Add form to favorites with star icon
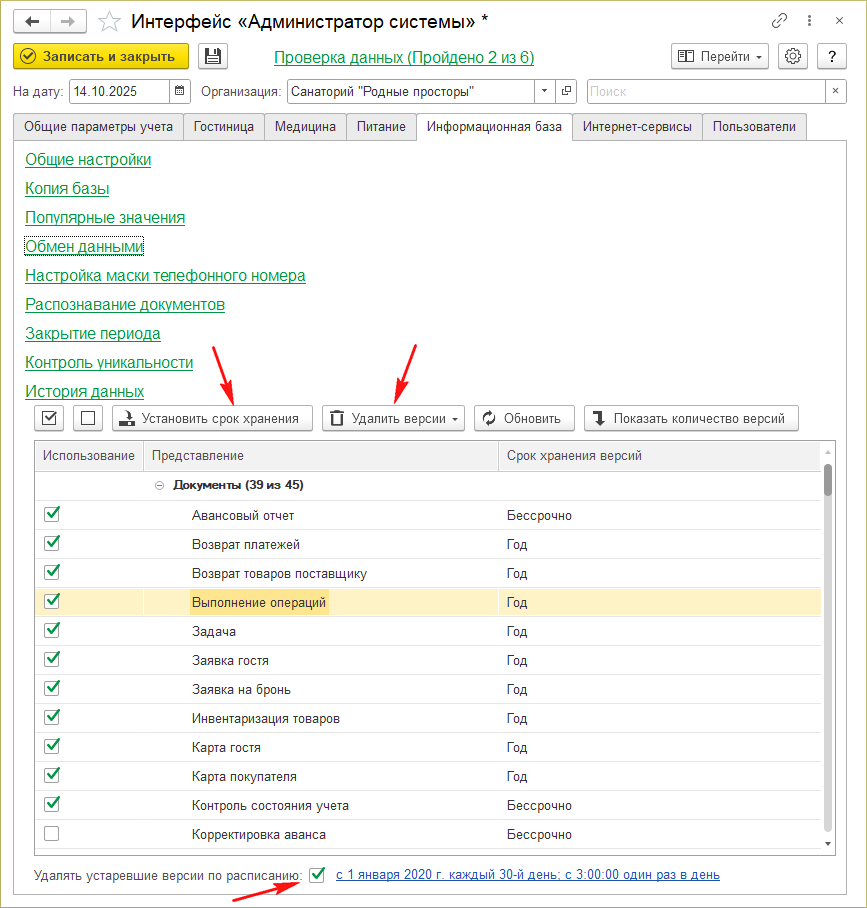 (111, 21)
